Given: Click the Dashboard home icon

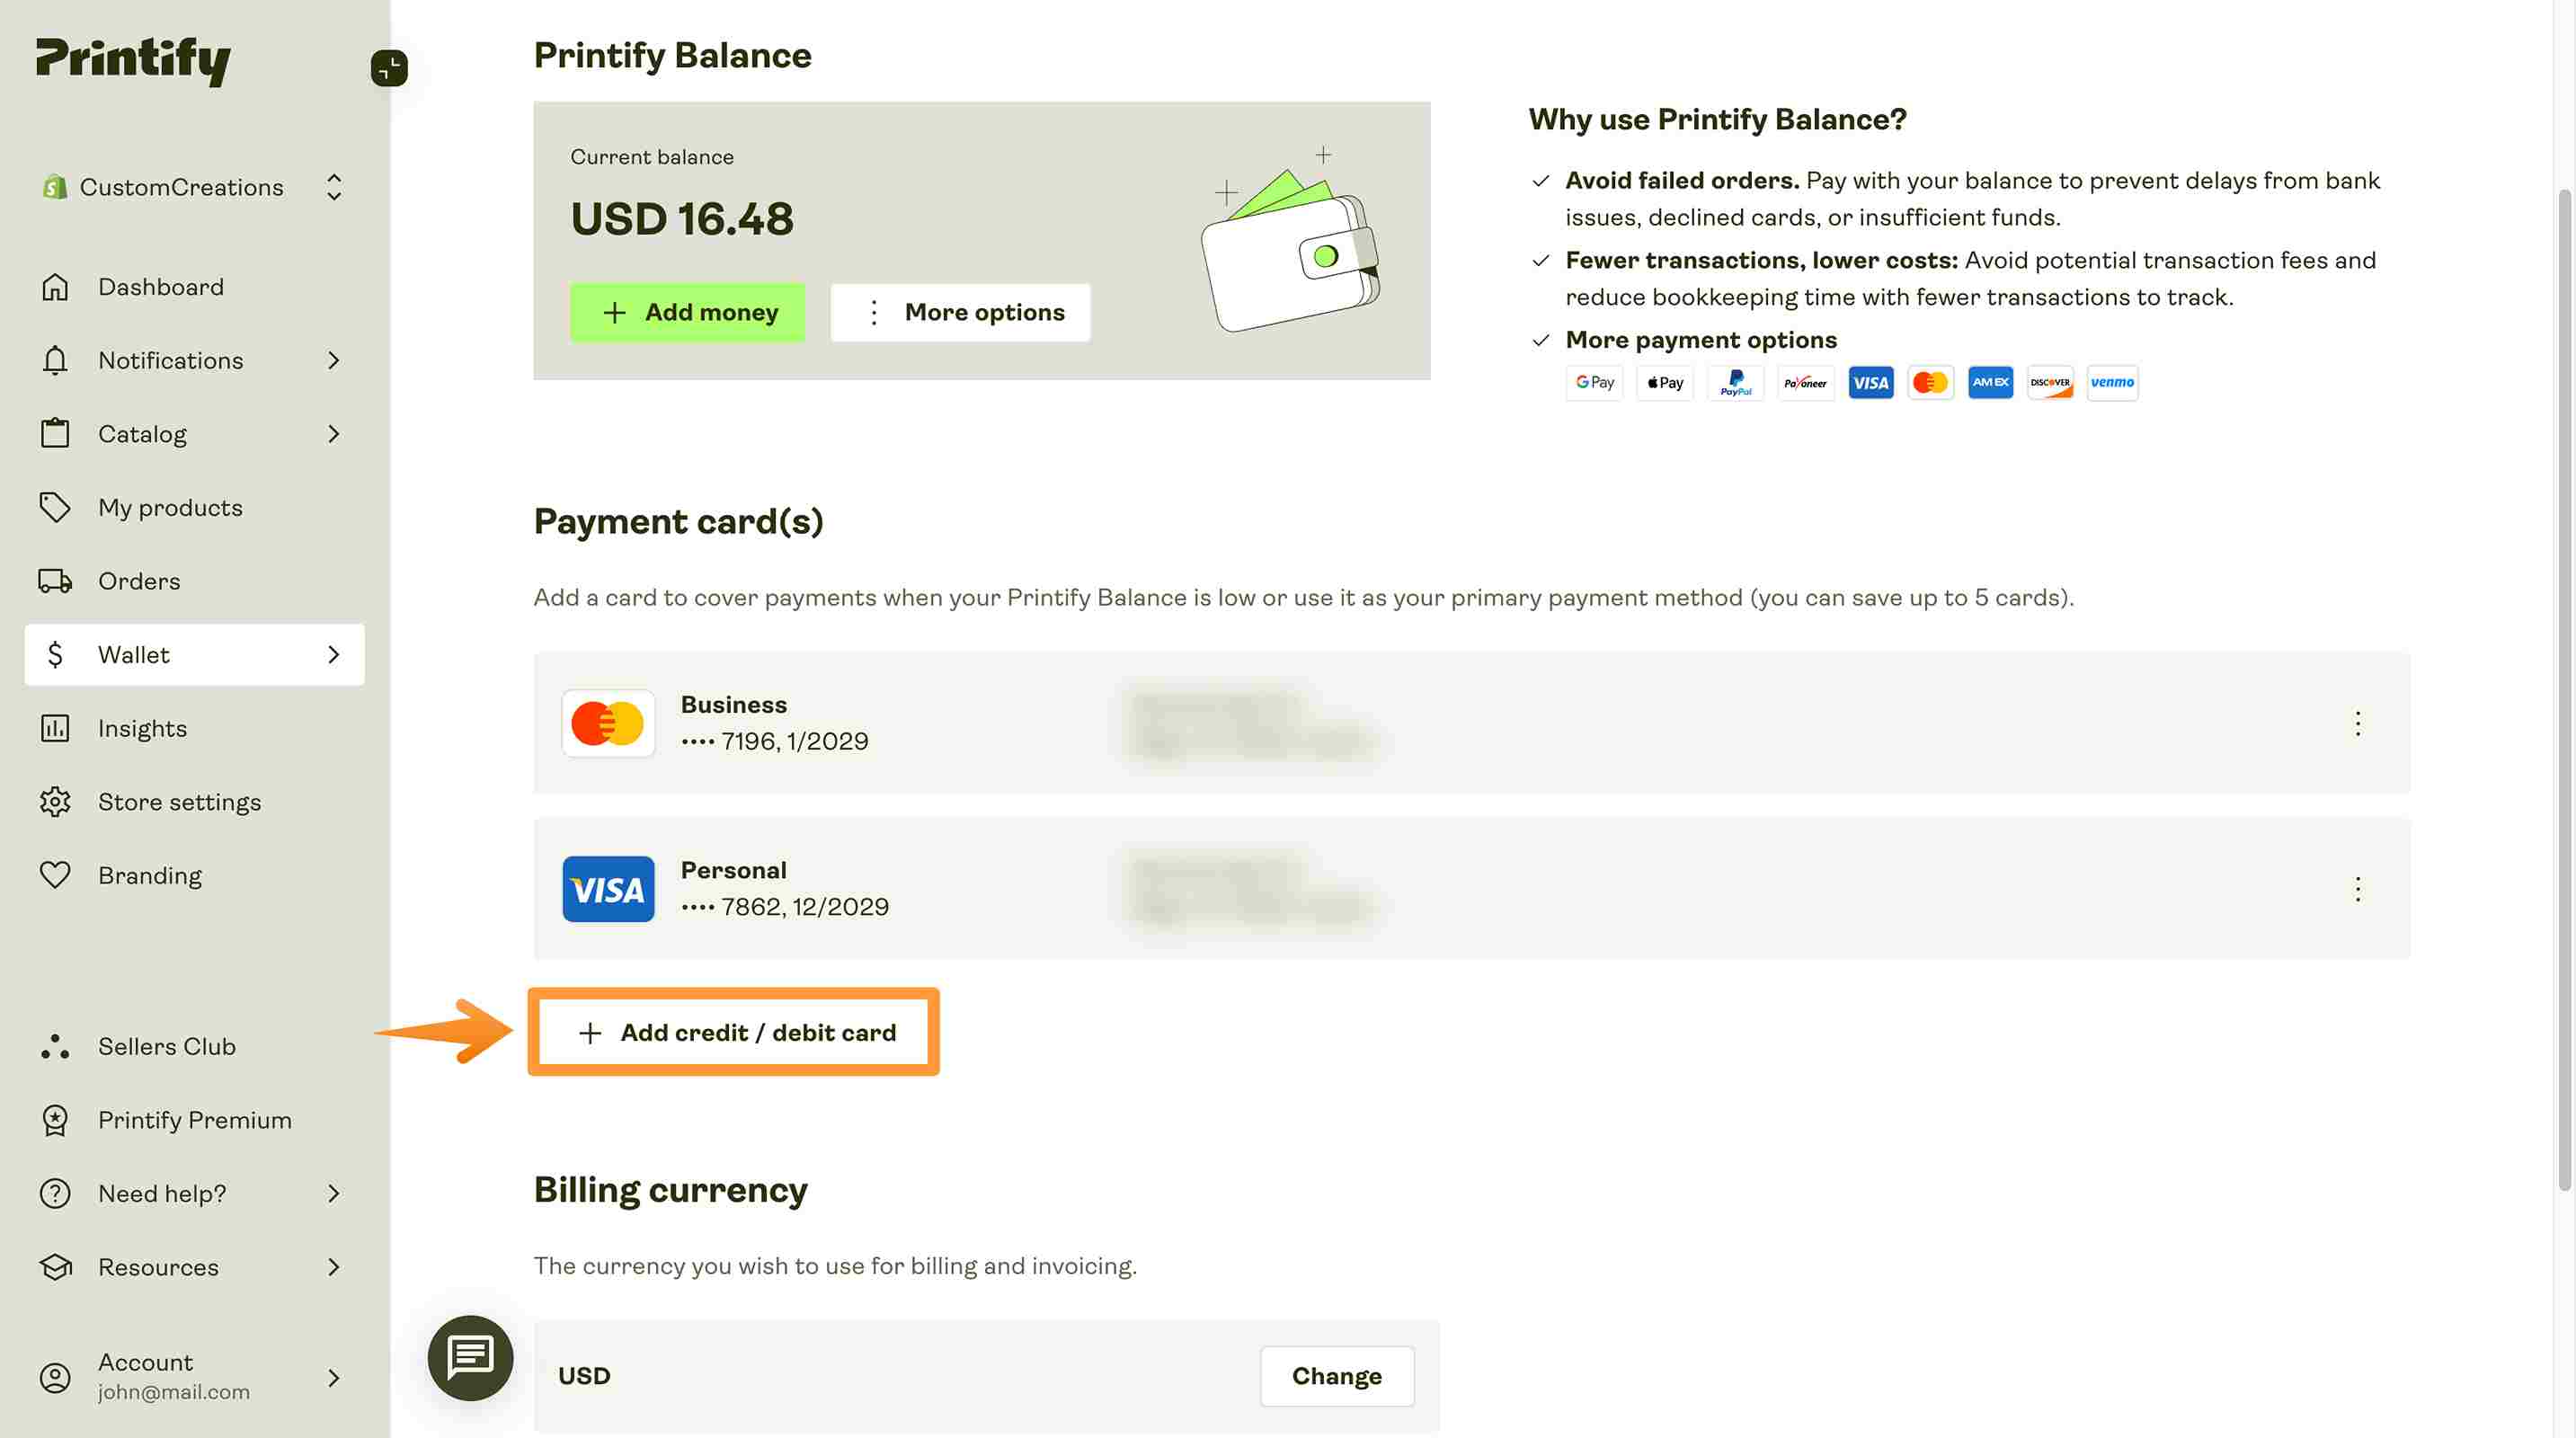Looking at the screenshot, I should [x=55, y=287].
